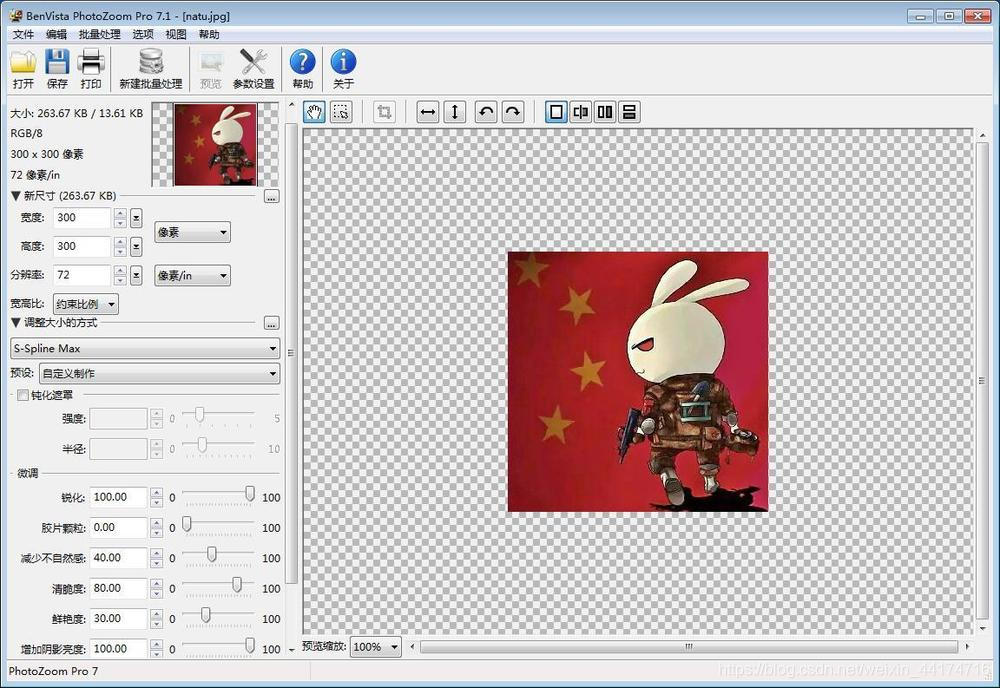Rotate the image clockwise

pyautogui.click(x=513, y=112)
